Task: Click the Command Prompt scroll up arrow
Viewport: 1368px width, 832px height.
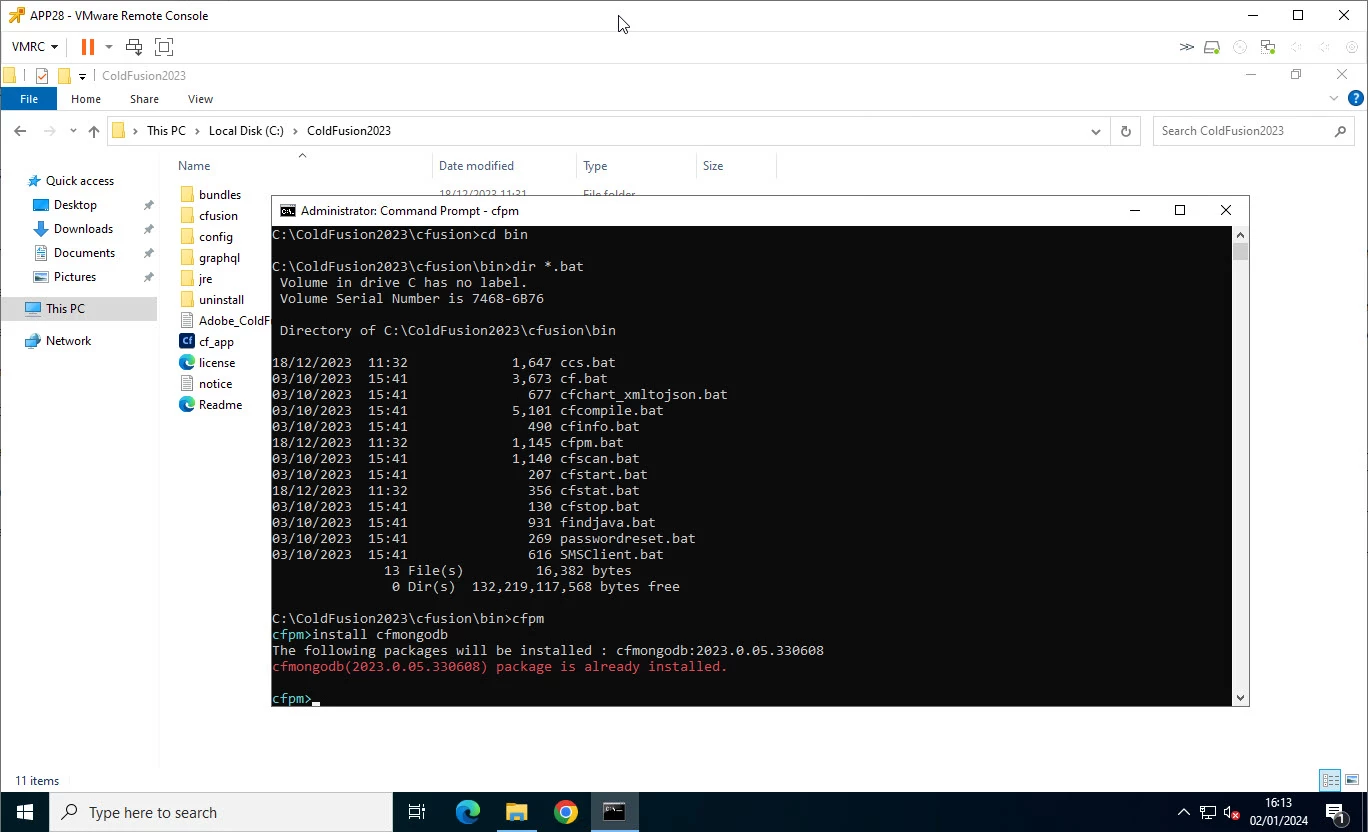Action: 1240,235
